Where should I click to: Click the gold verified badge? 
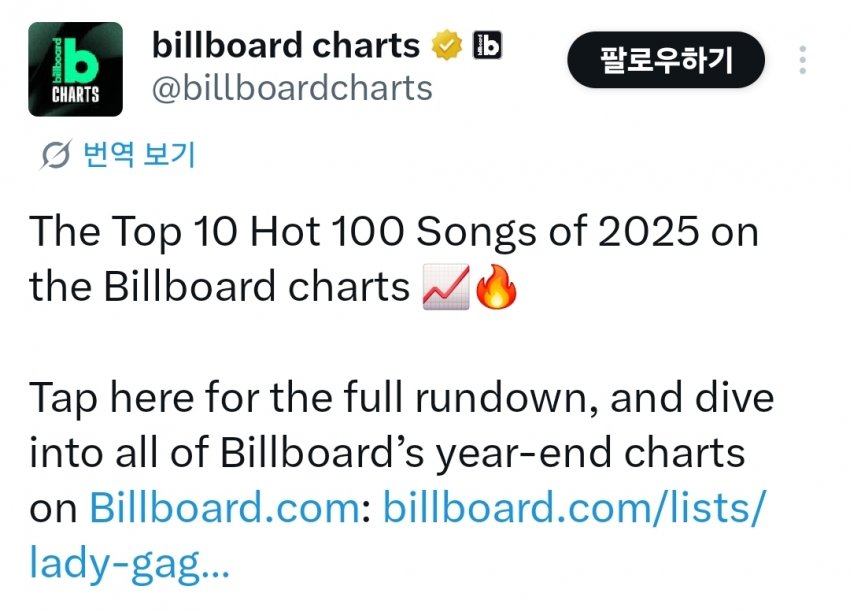pyautogui.click(x=446, y=46)
